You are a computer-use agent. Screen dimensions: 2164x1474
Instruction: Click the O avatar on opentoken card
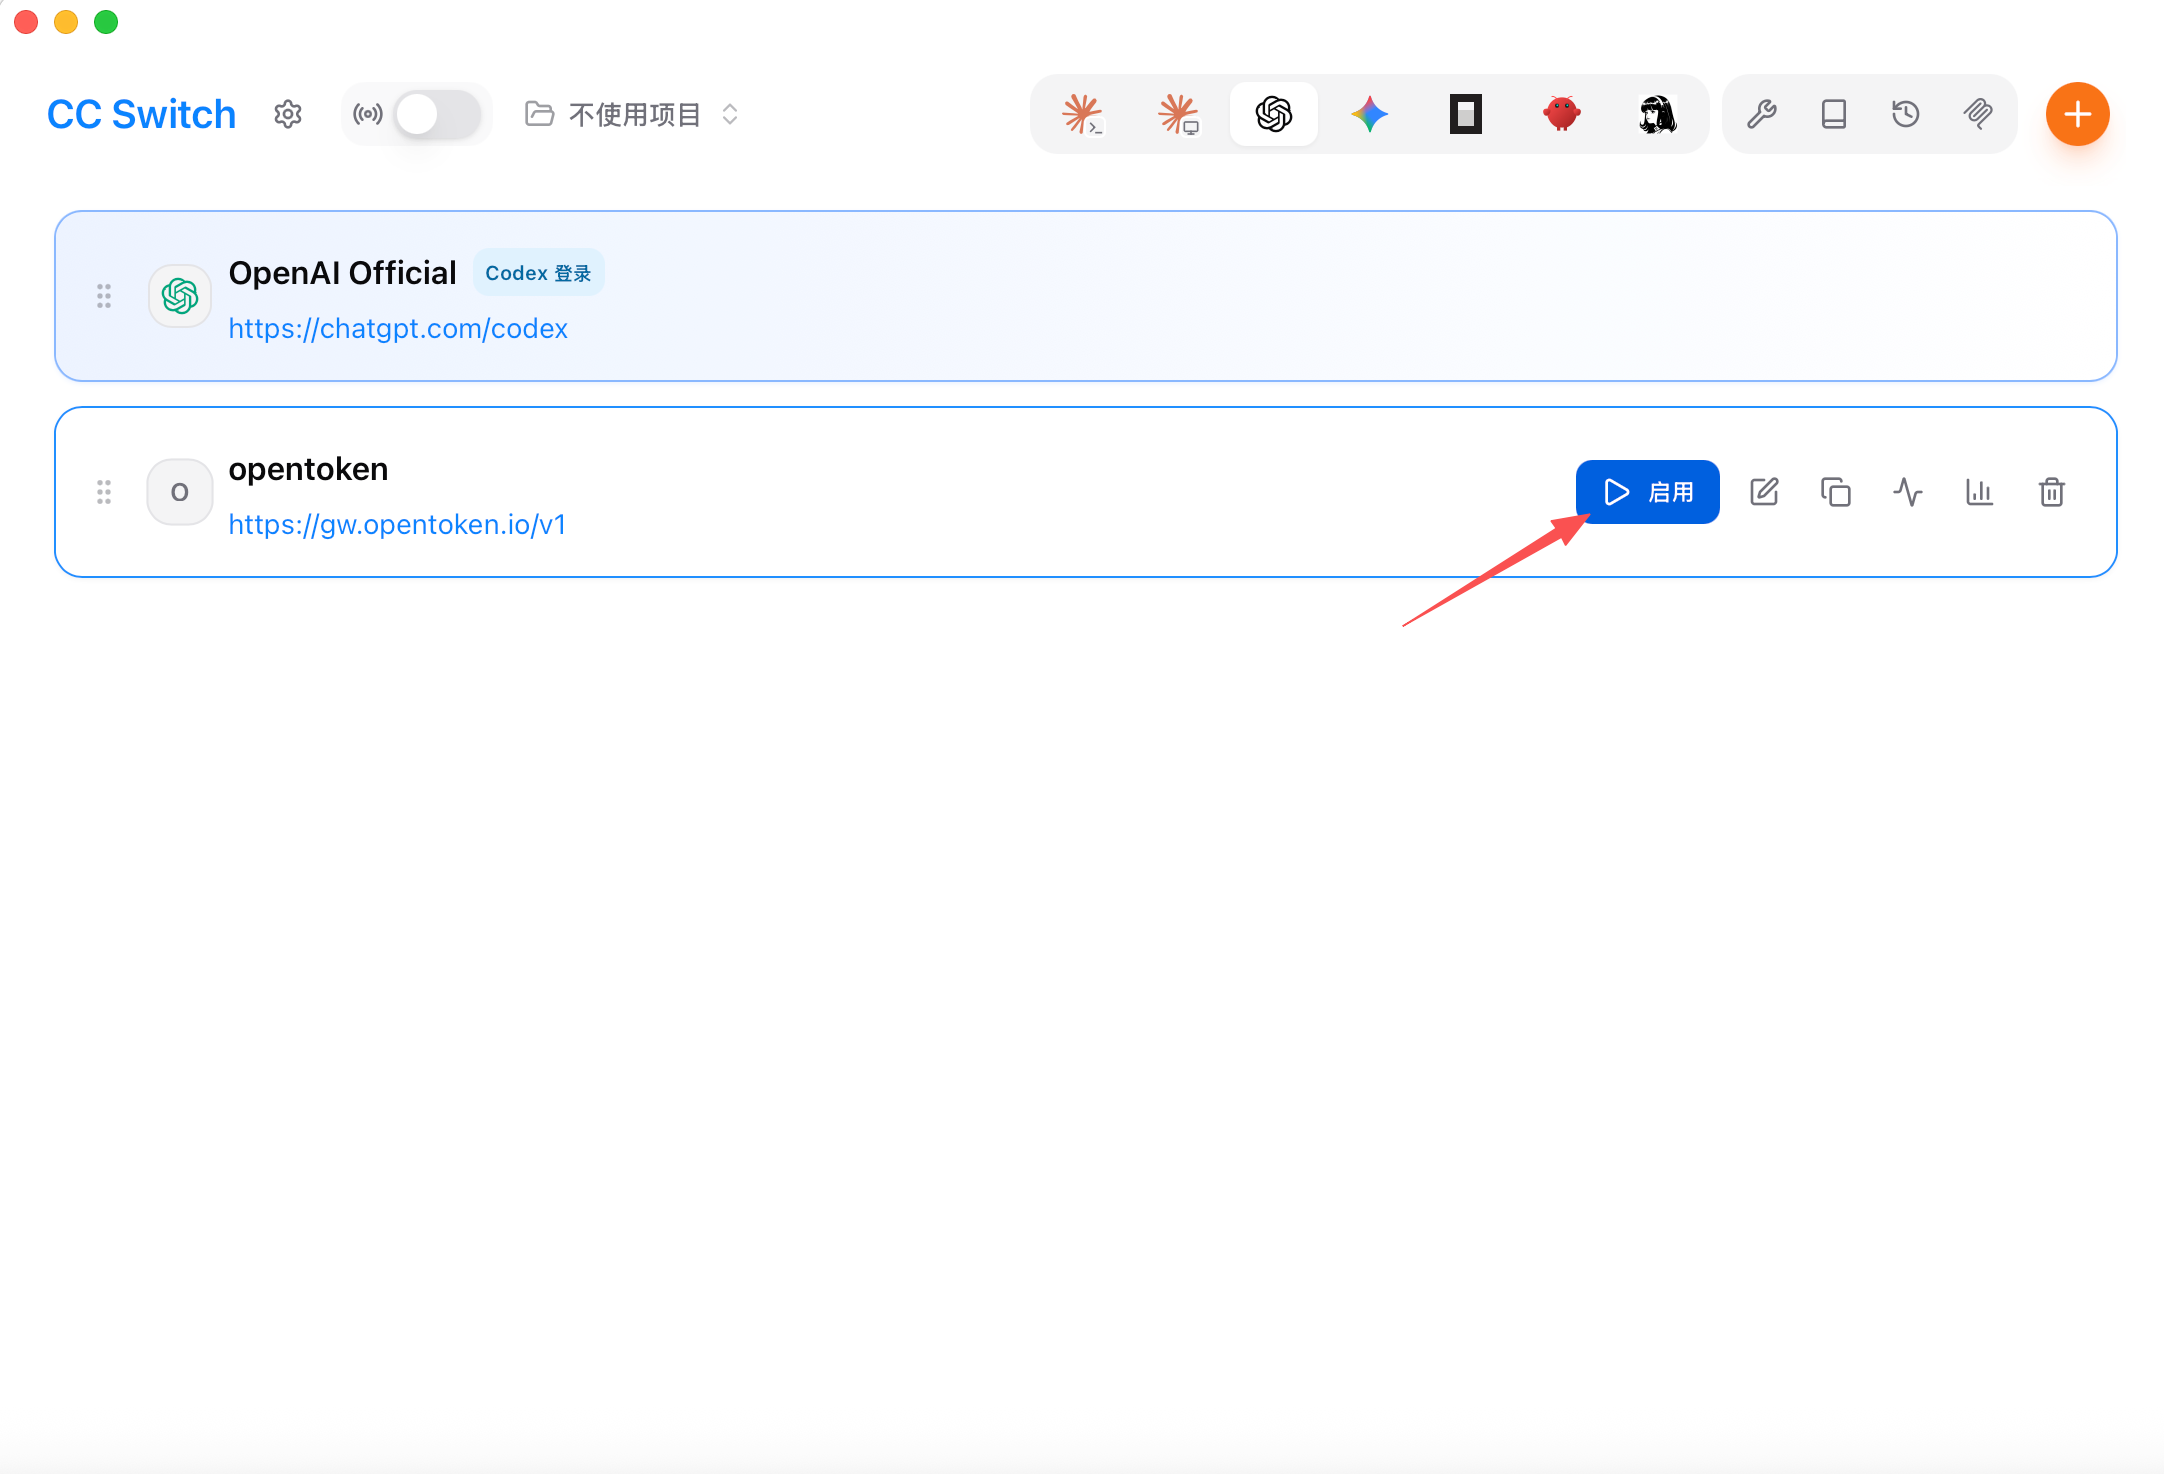[180, 492]
